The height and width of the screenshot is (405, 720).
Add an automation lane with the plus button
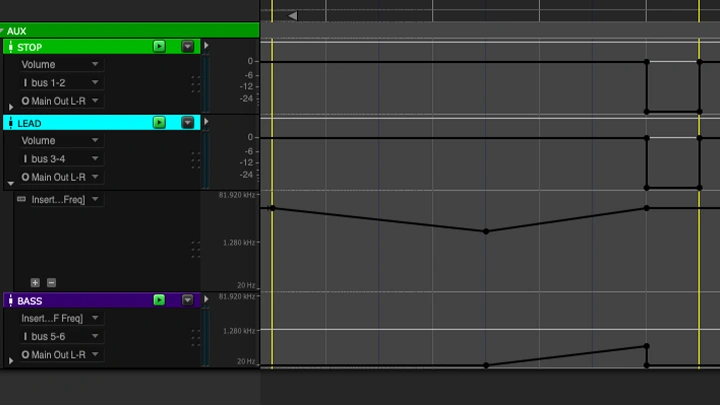pyautogui.click(x=35, y=283)
